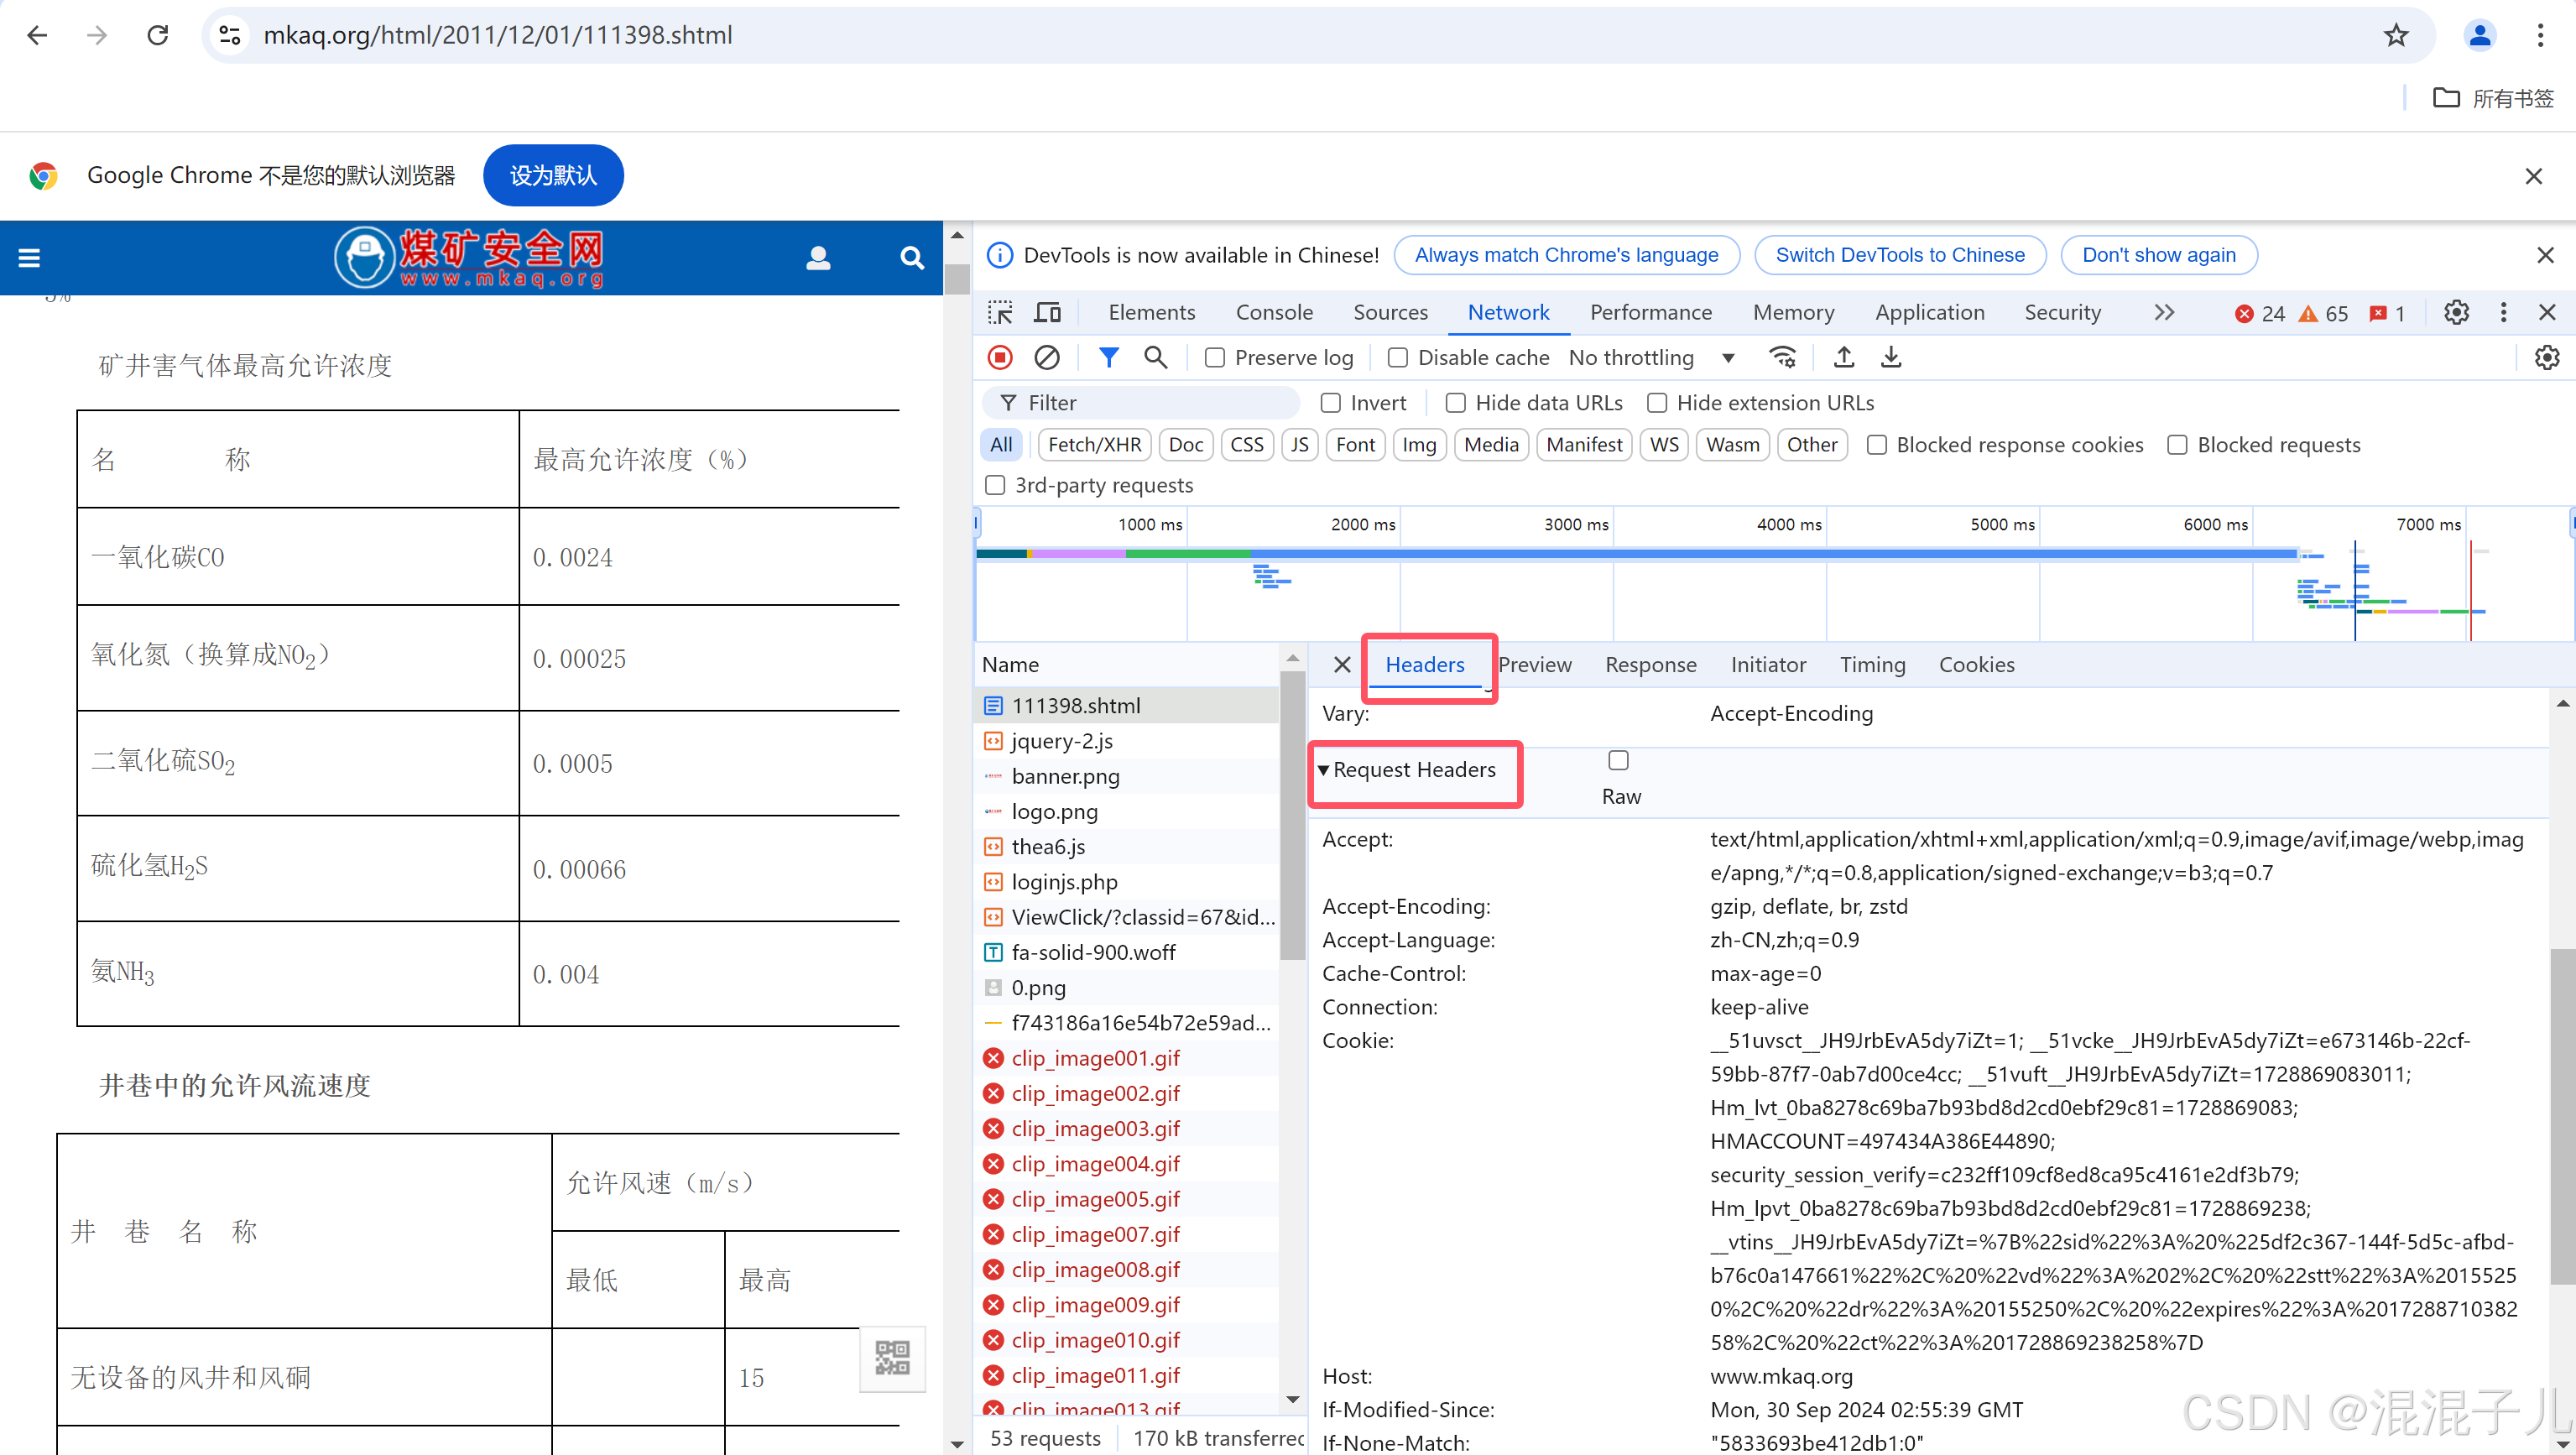Search within network requests
Screen dimensions: 2576x1455
click(x=1155, y=357)
